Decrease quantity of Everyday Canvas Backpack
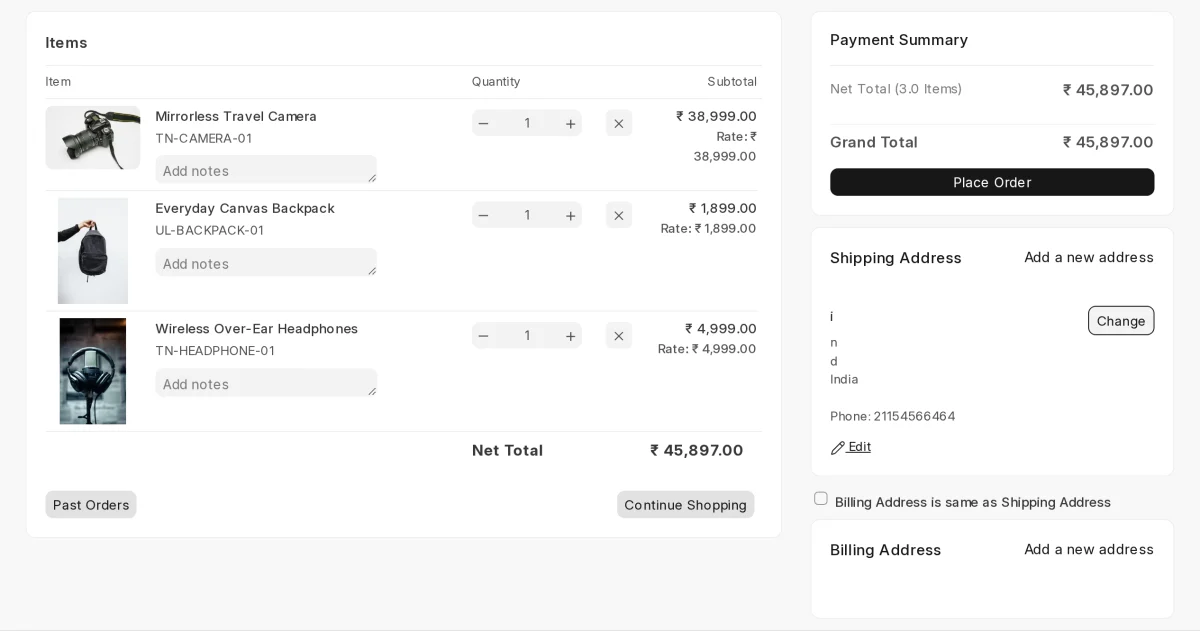Image resolution: width=1200 pixels, height=641 pixels. (484, 215)
